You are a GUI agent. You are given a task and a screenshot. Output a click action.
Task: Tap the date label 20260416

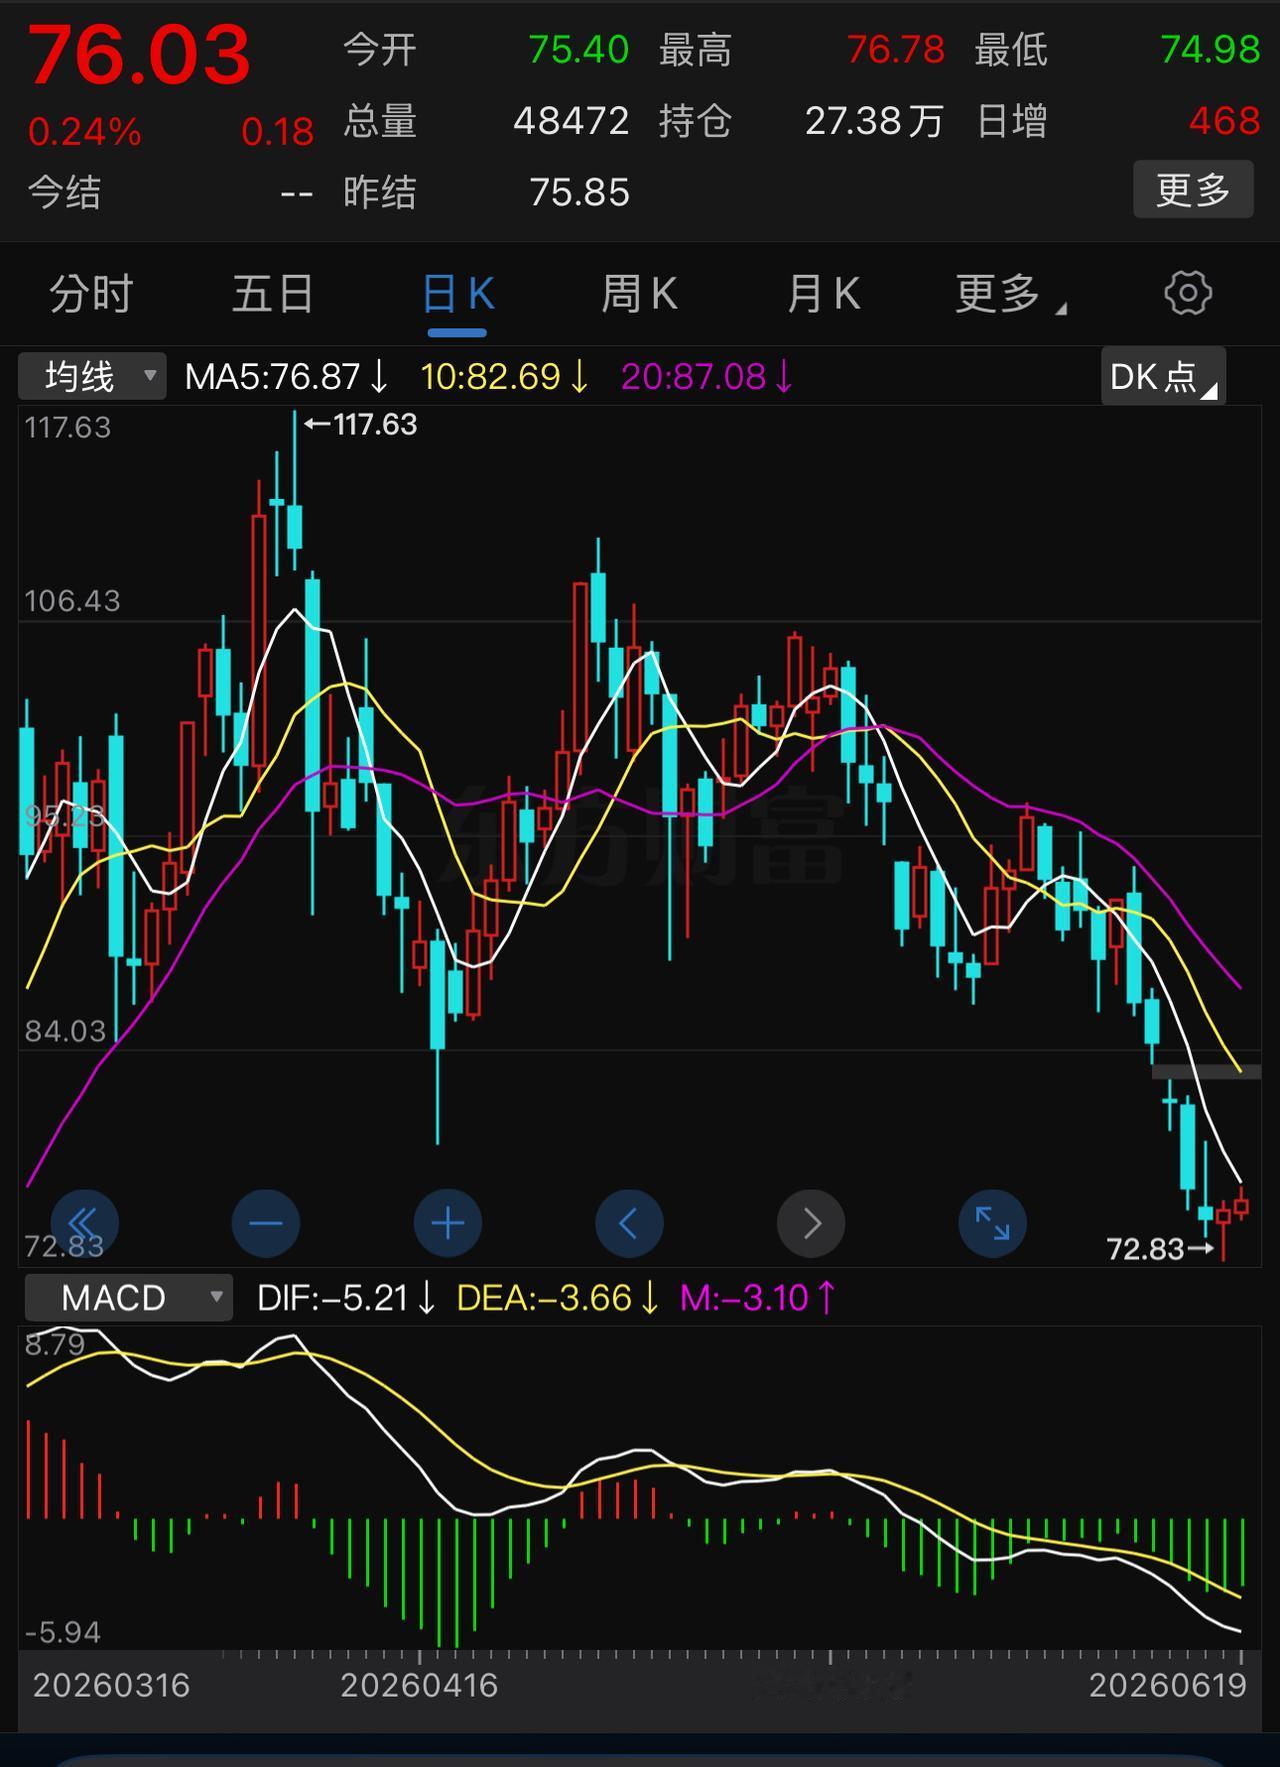[419, 1686]
